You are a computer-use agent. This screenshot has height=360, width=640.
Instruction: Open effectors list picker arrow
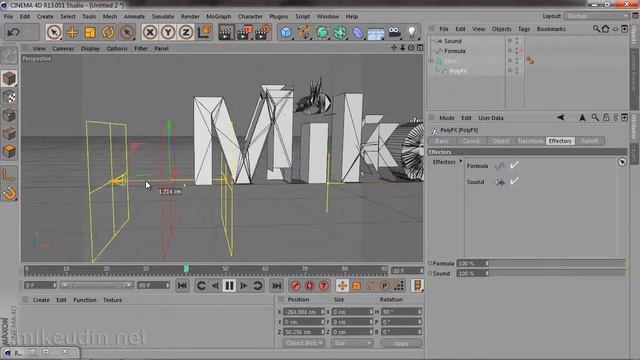click(622, 162)
